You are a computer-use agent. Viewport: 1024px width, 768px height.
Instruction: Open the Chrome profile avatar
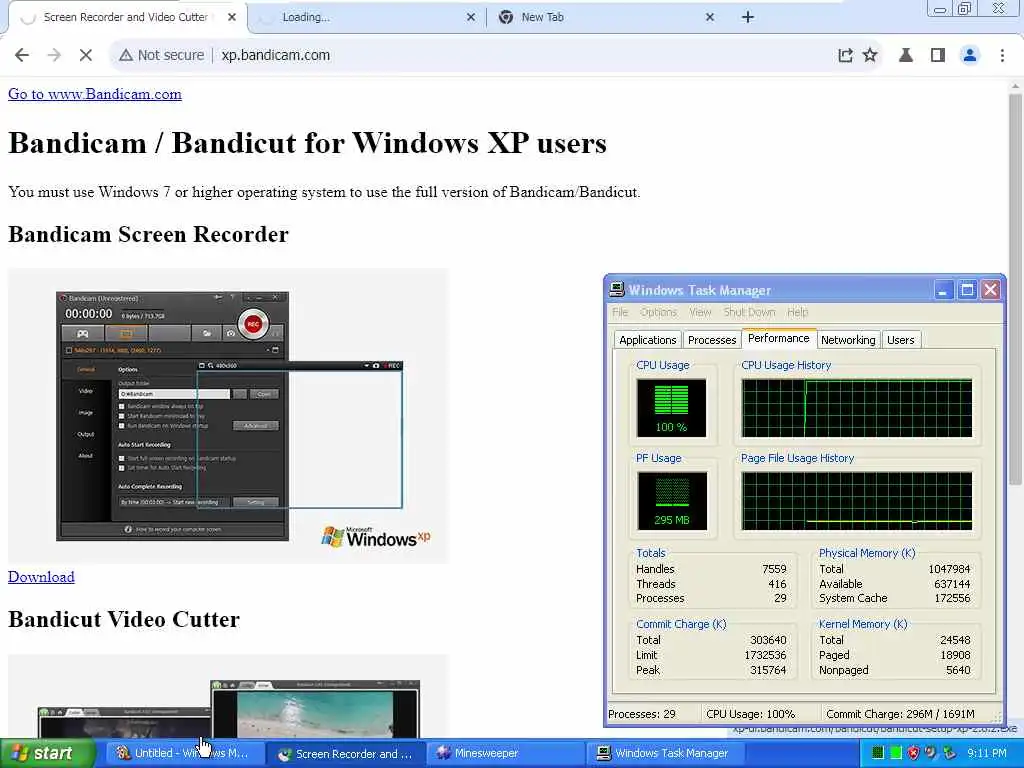pyautogui.click(x=970, y=56)
